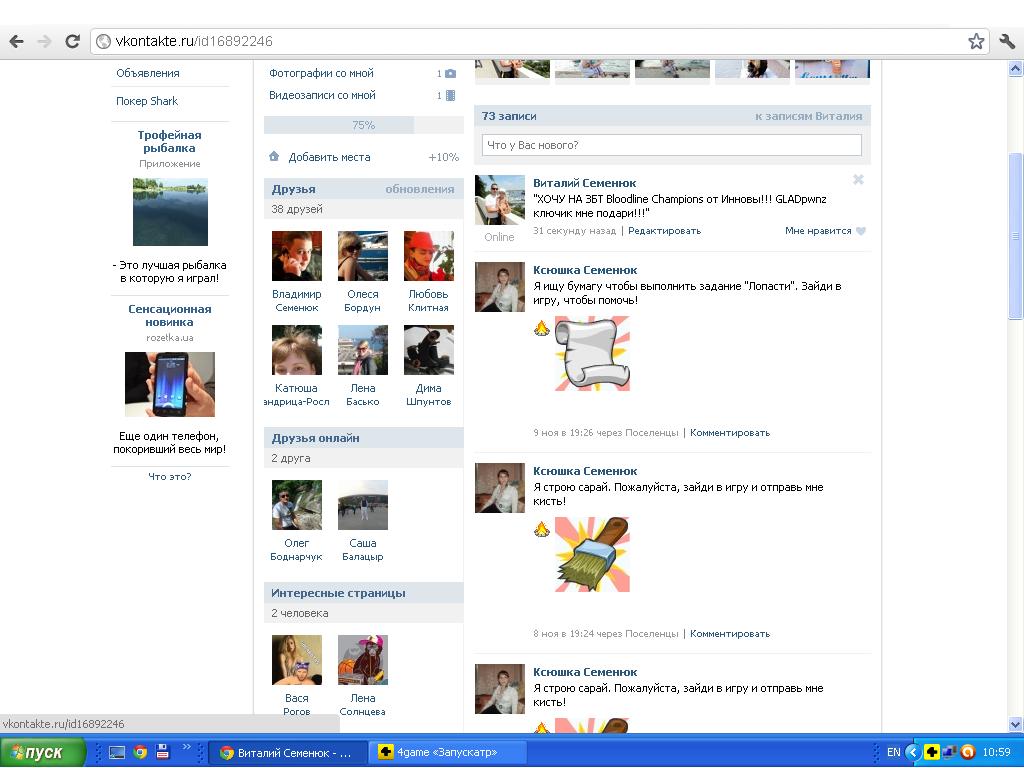Click the browser reload button
This screenshot has height=768, width=1024.
pyautogui.click(x=72, y=41)
